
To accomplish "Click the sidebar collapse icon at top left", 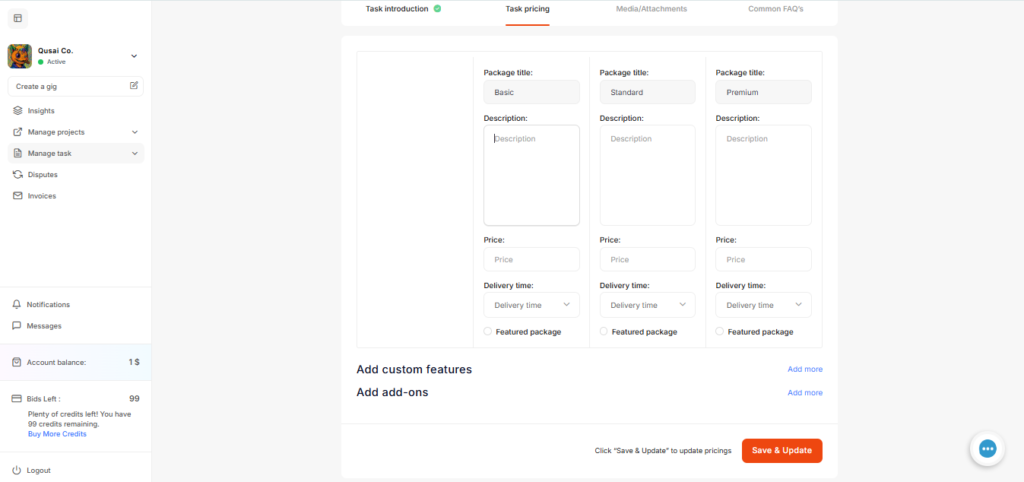I will point(18,18).
